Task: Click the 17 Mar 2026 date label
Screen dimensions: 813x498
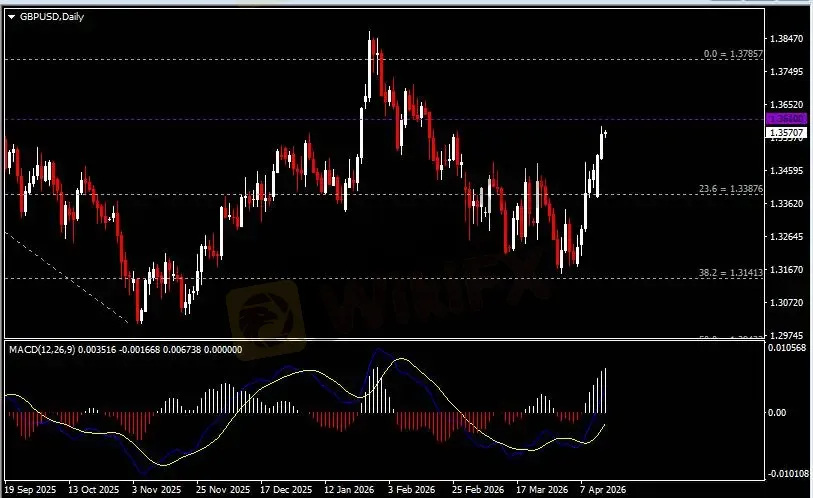Action: click(x=542, y=490)
